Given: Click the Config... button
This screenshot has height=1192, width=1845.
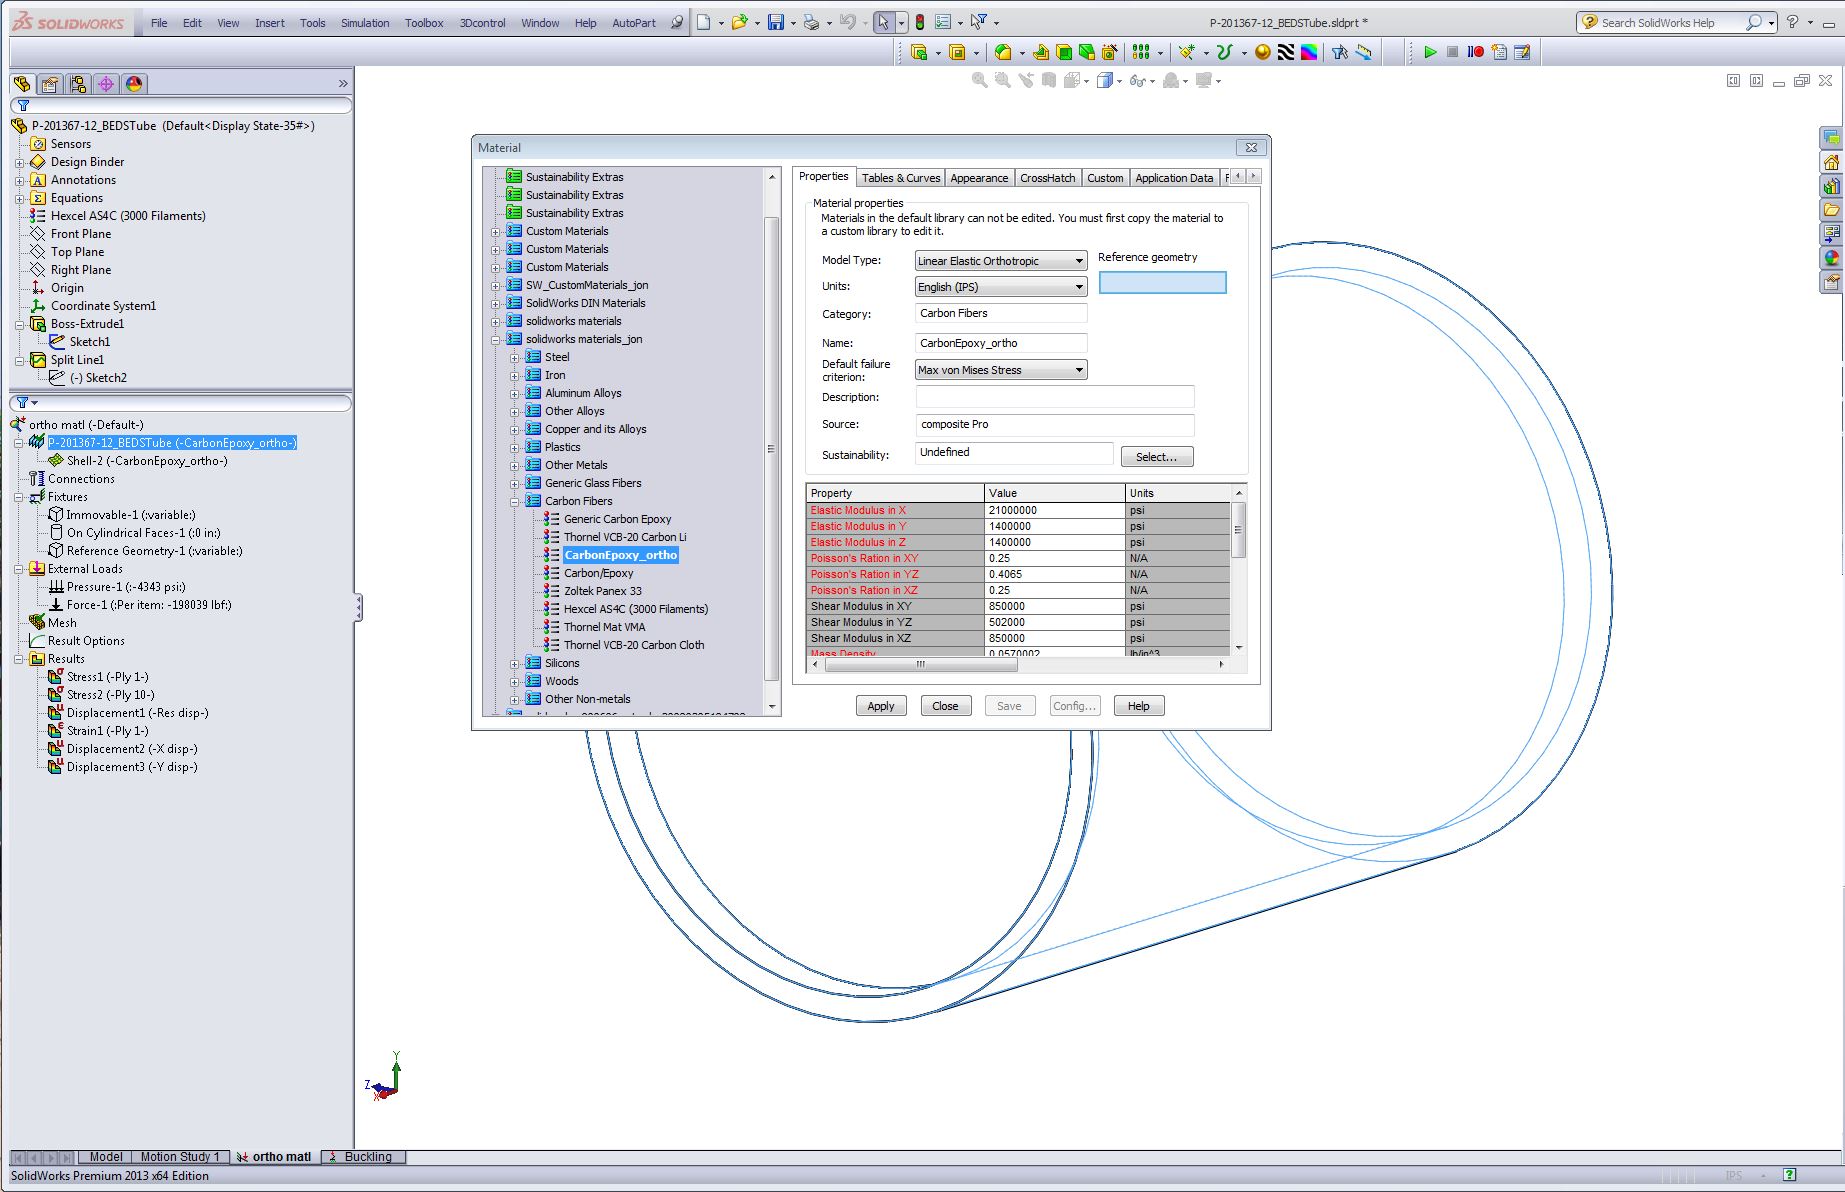Looking at the screenshot, I should click(x=1075, y=706).
